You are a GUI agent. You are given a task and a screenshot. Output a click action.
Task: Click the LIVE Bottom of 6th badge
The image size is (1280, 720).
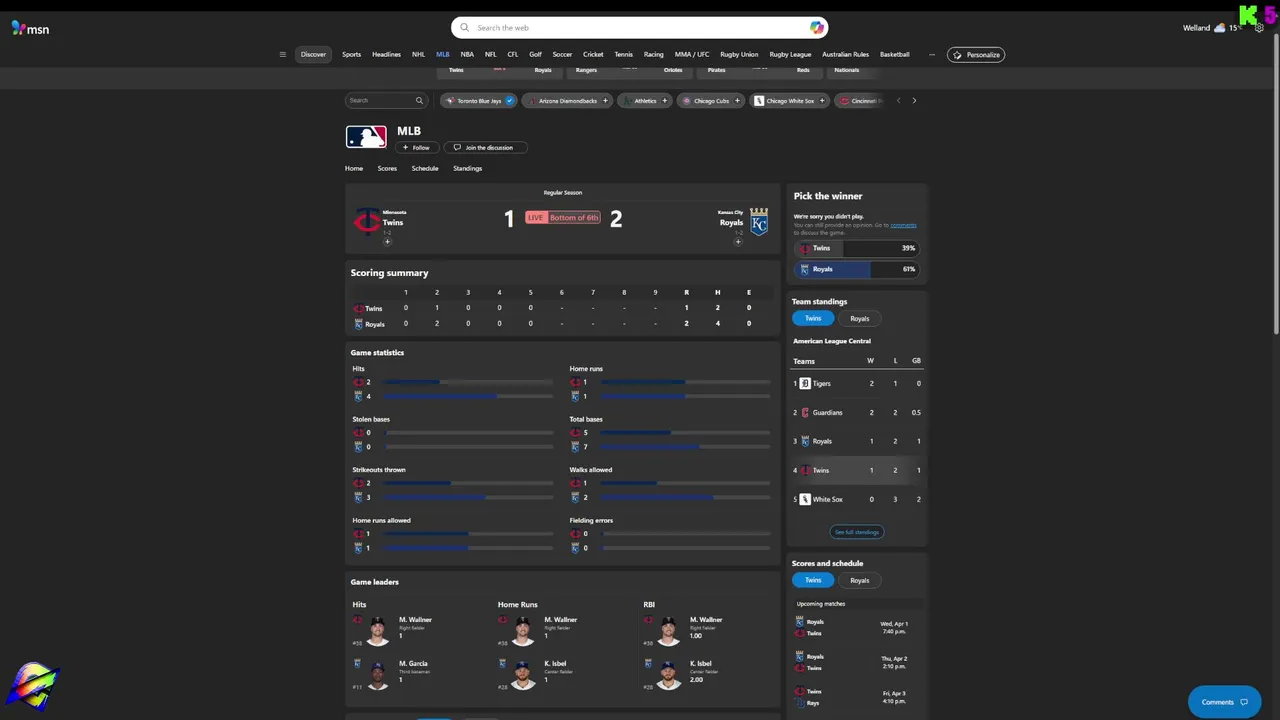coord(563,217)
